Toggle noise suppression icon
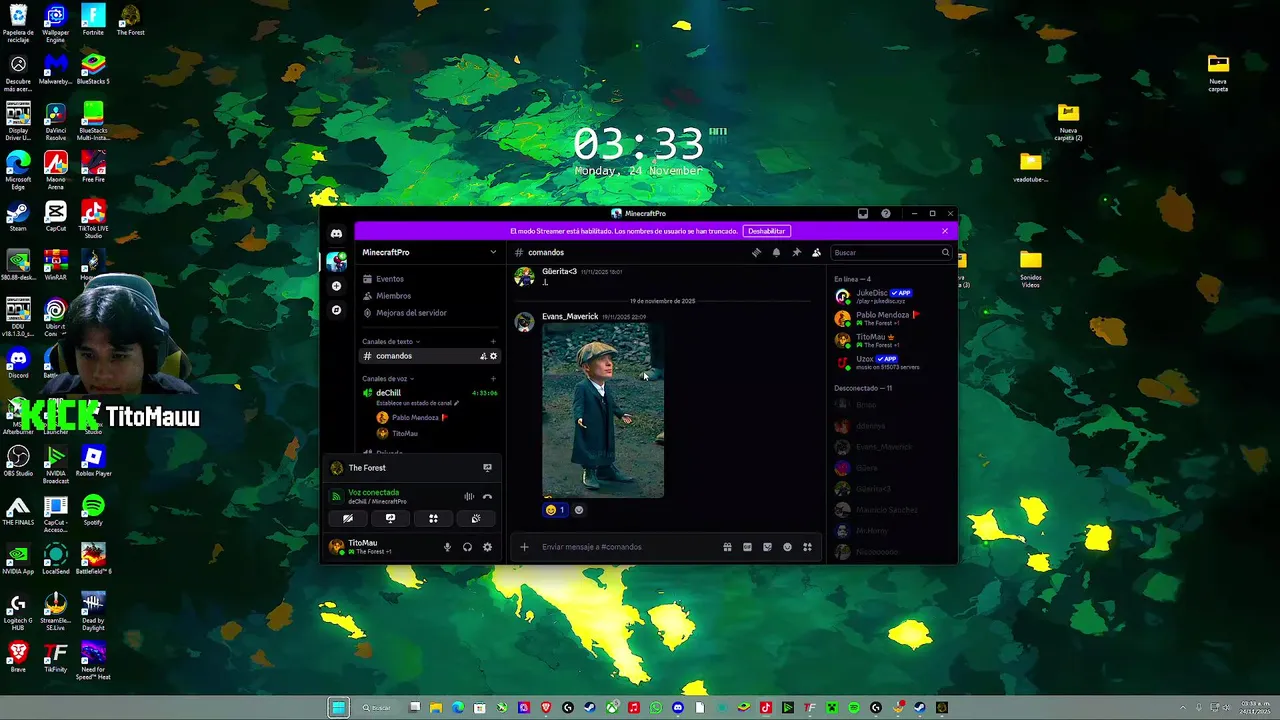 [x=468, y=496]
